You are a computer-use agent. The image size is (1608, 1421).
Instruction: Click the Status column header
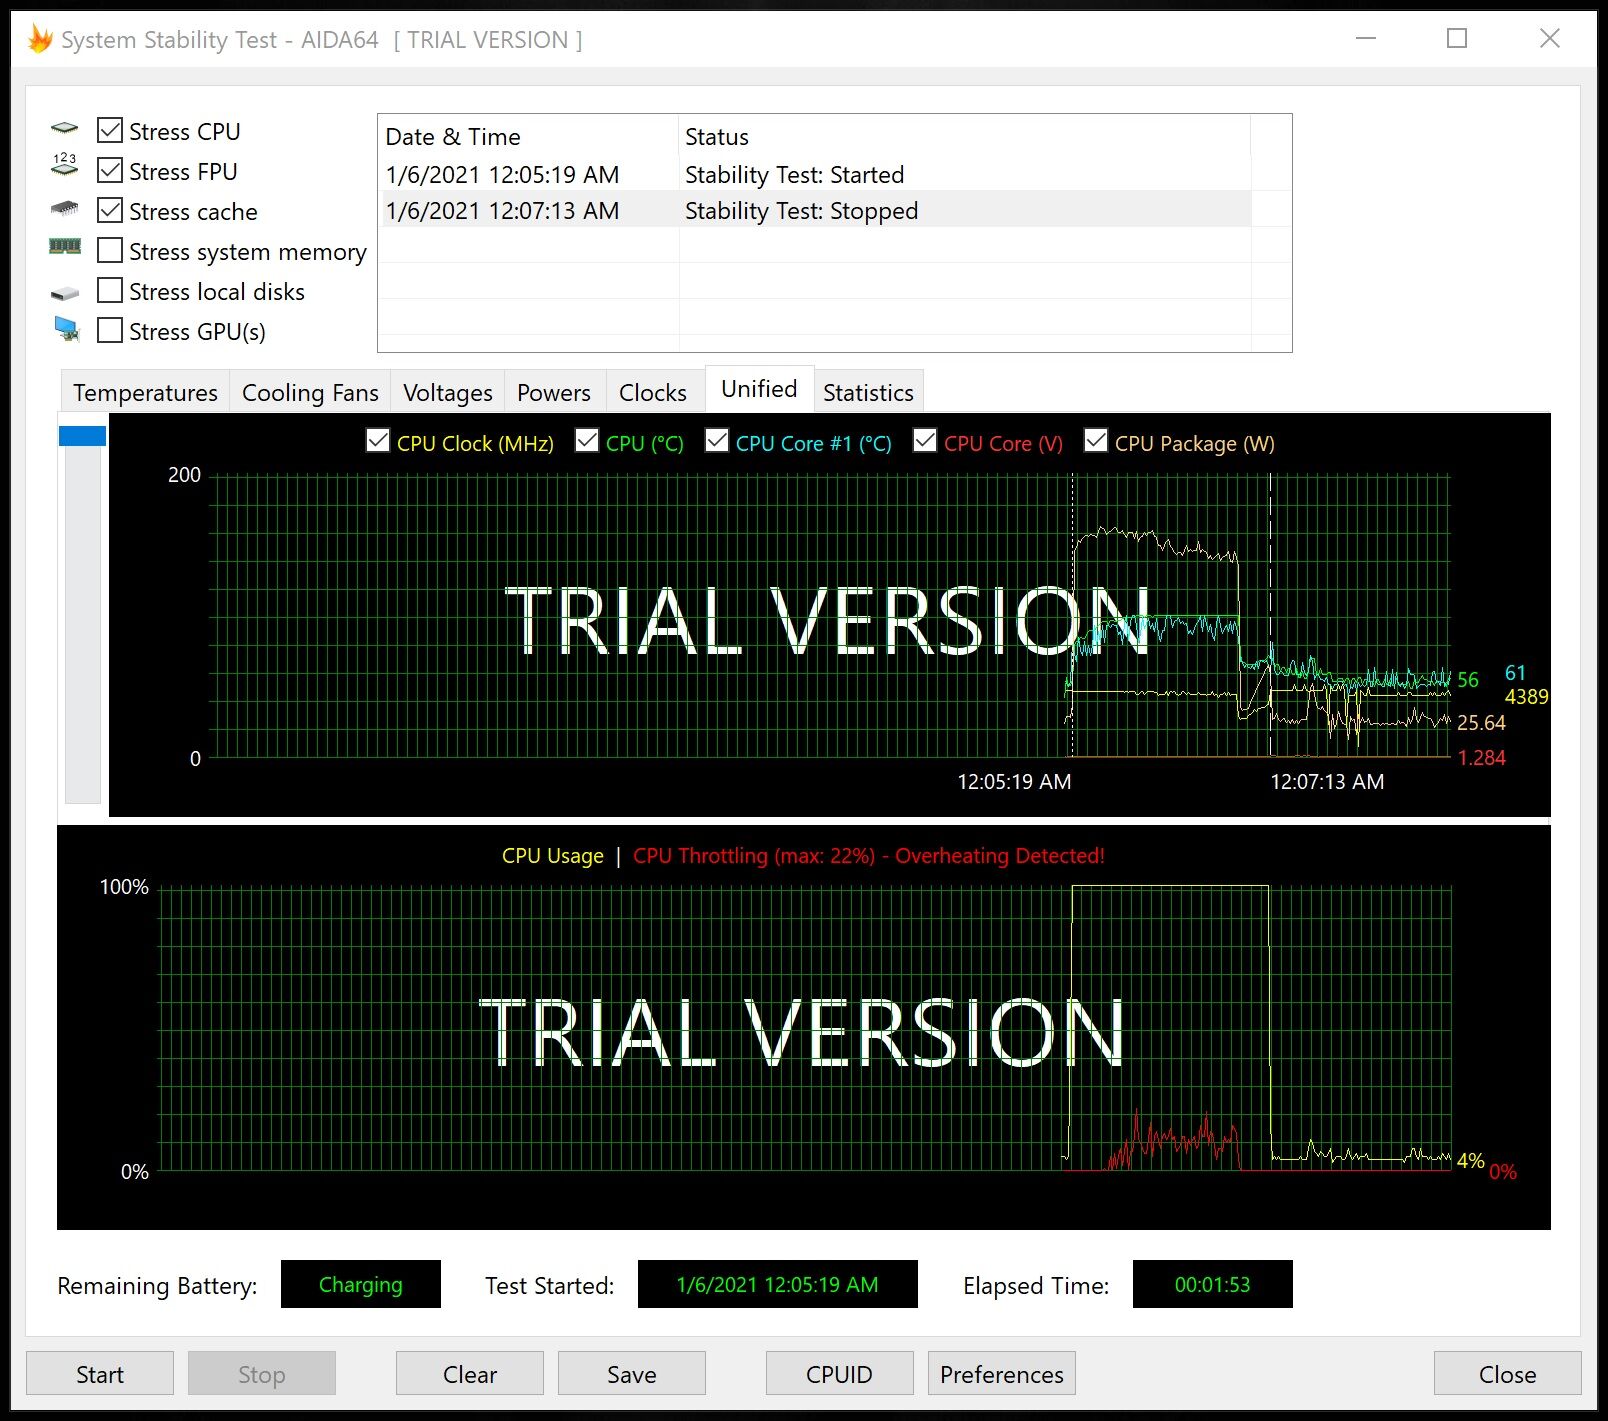tap(965, 137)
